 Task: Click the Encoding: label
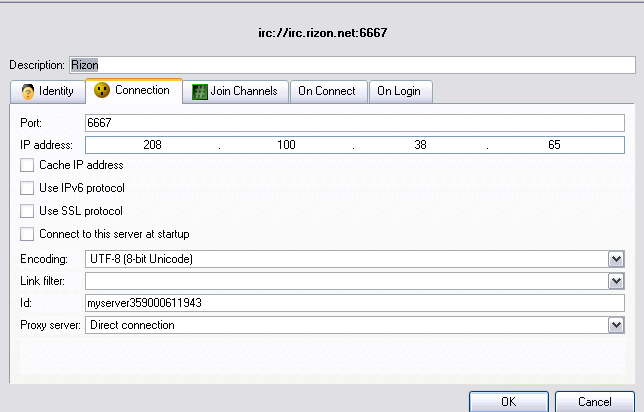click(44, 259)
